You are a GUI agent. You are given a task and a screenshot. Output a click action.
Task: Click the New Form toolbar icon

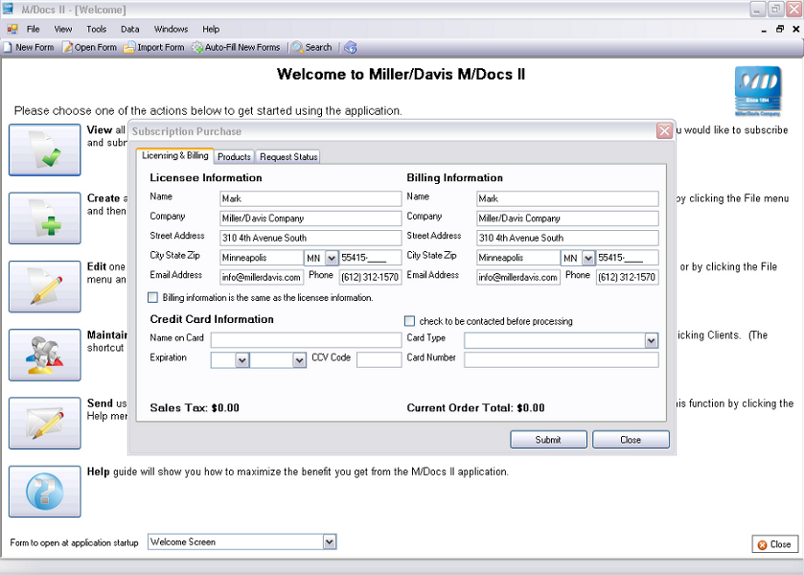tap(29, 47)
